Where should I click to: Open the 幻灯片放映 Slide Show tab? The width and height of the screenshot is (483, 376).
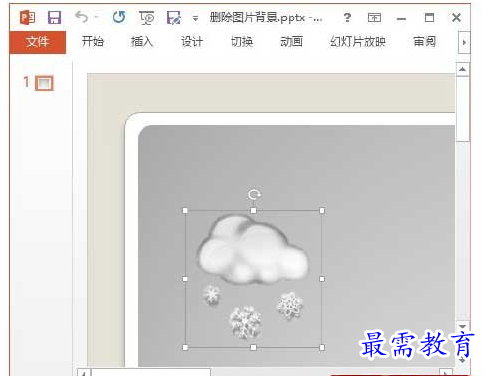pos(358,42)
